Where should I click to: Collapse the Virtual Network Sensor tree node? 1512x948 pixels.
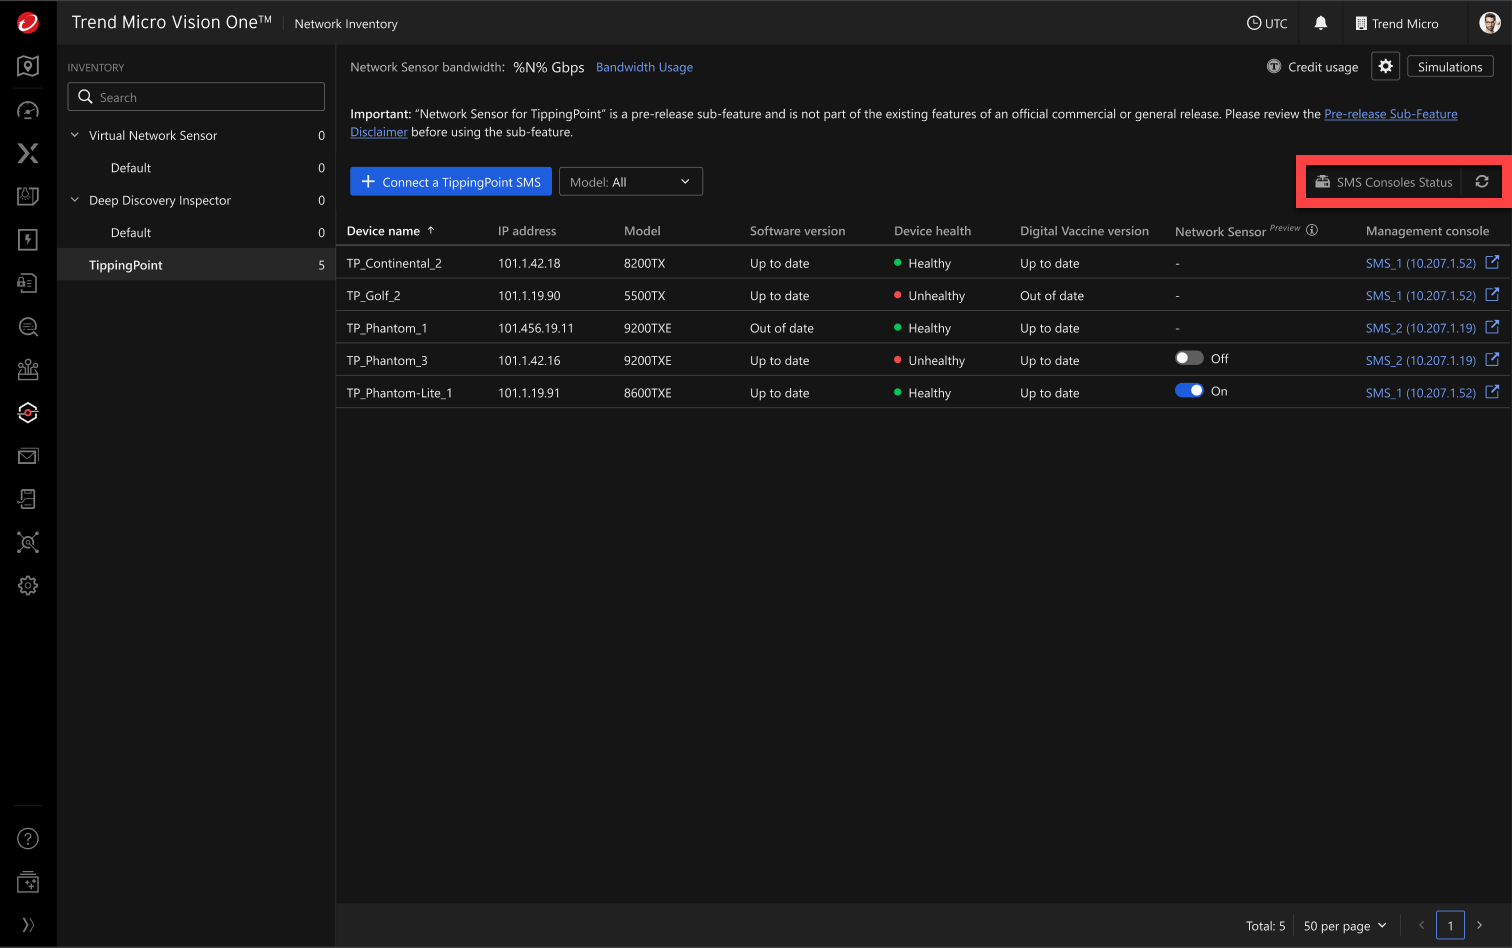[x=75, y=135]
